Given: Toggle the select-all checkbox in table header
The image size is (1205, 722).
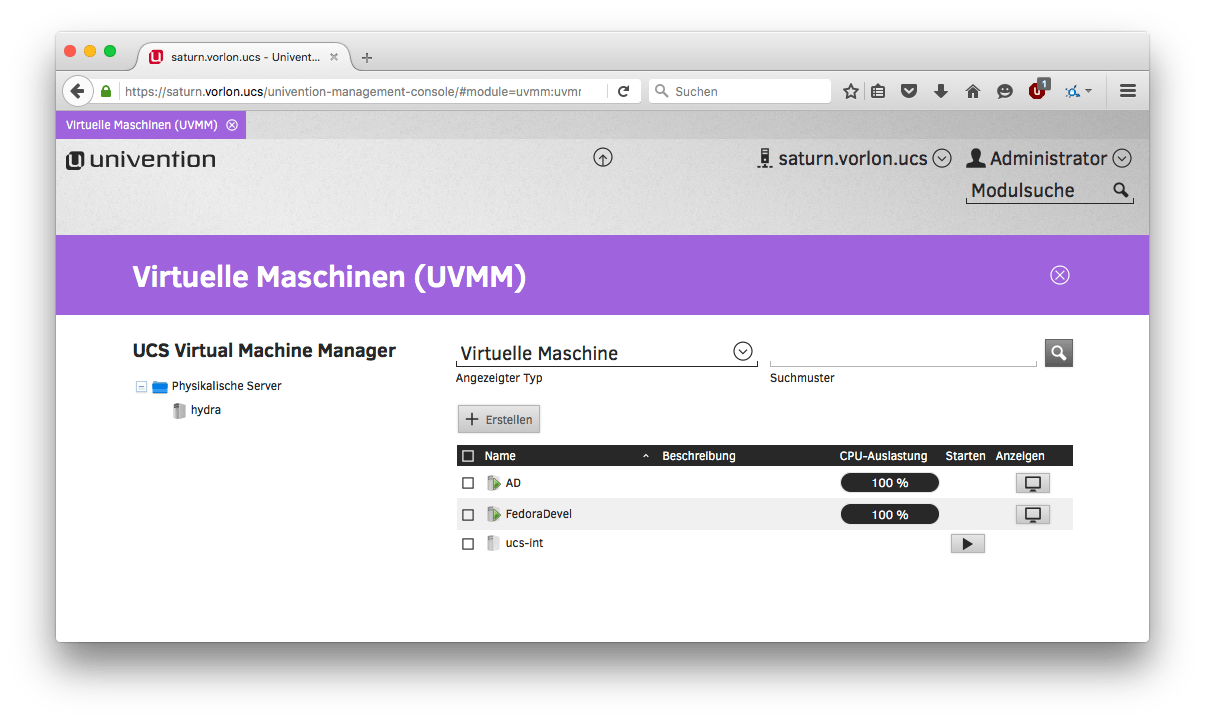Looking at the screenshot, I should click(x=468, y=456).
